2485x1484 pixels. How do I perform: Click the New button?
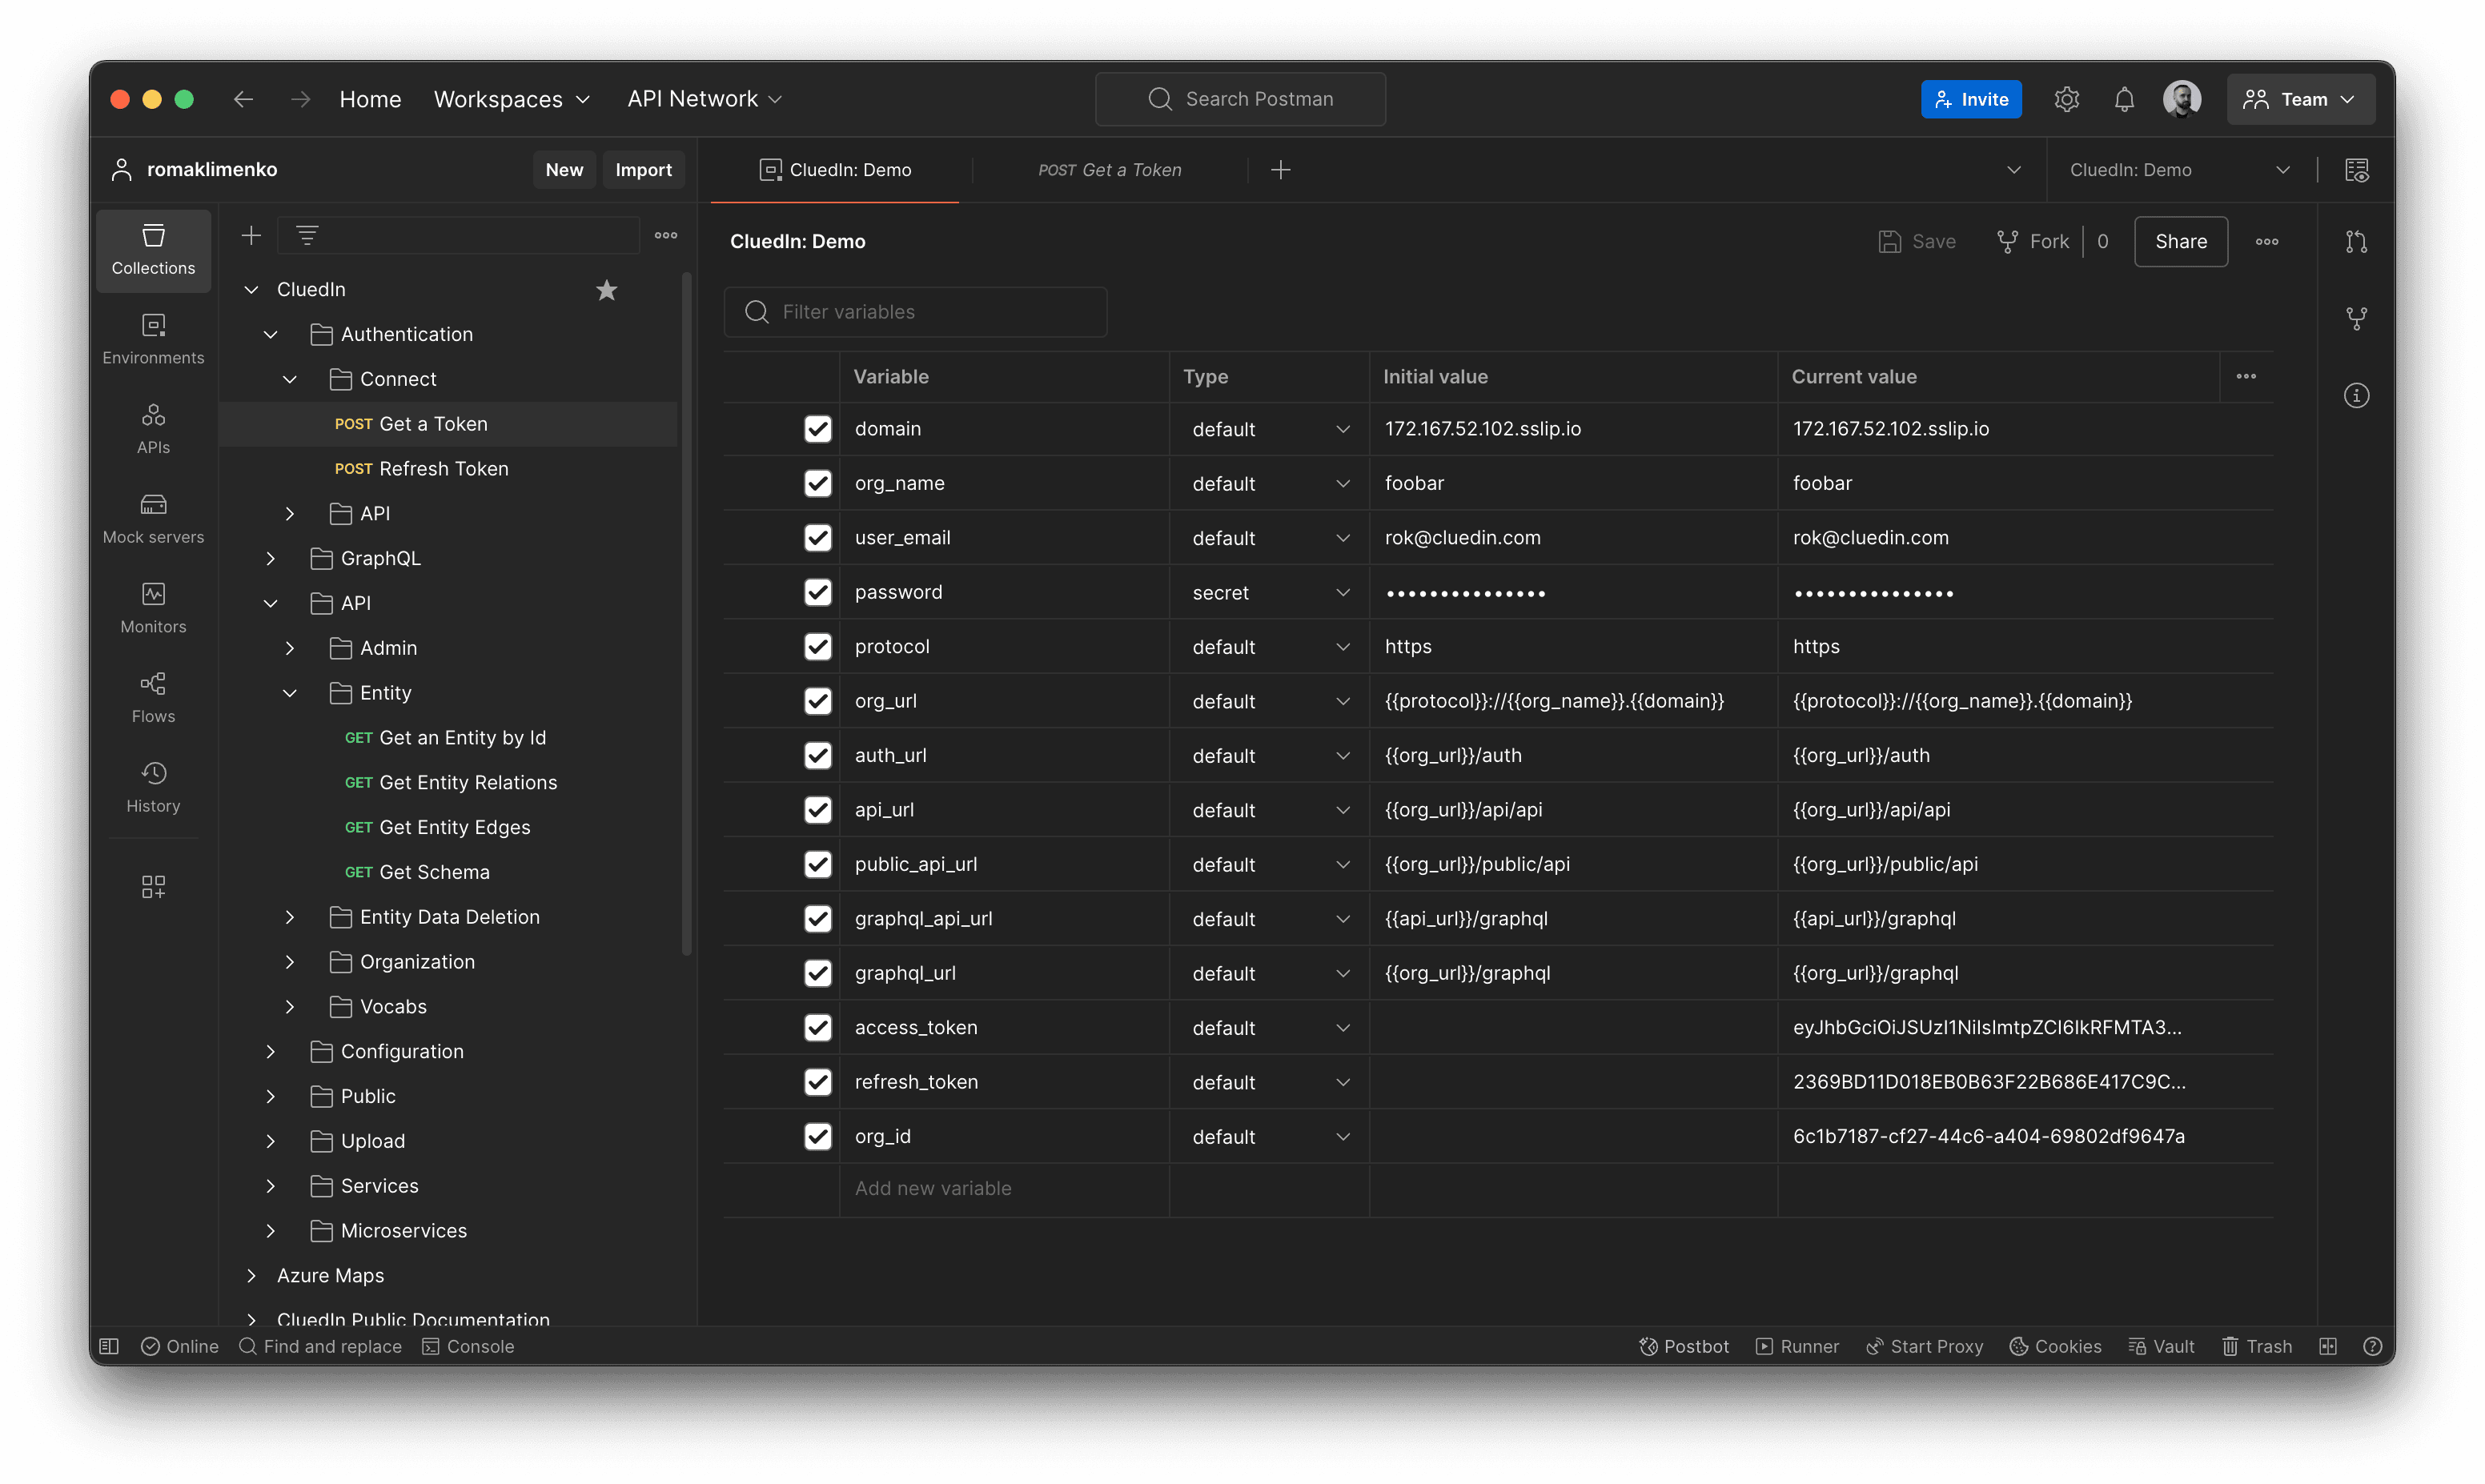pyautogui.click(x=564, y=170)
